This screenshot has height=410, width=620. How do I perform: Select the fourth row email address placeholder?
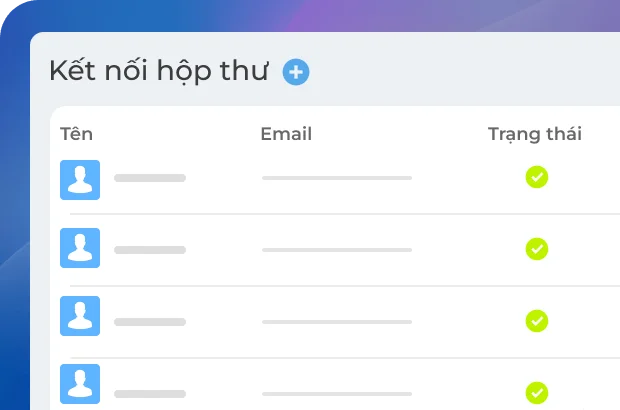(x=337, y=394)
